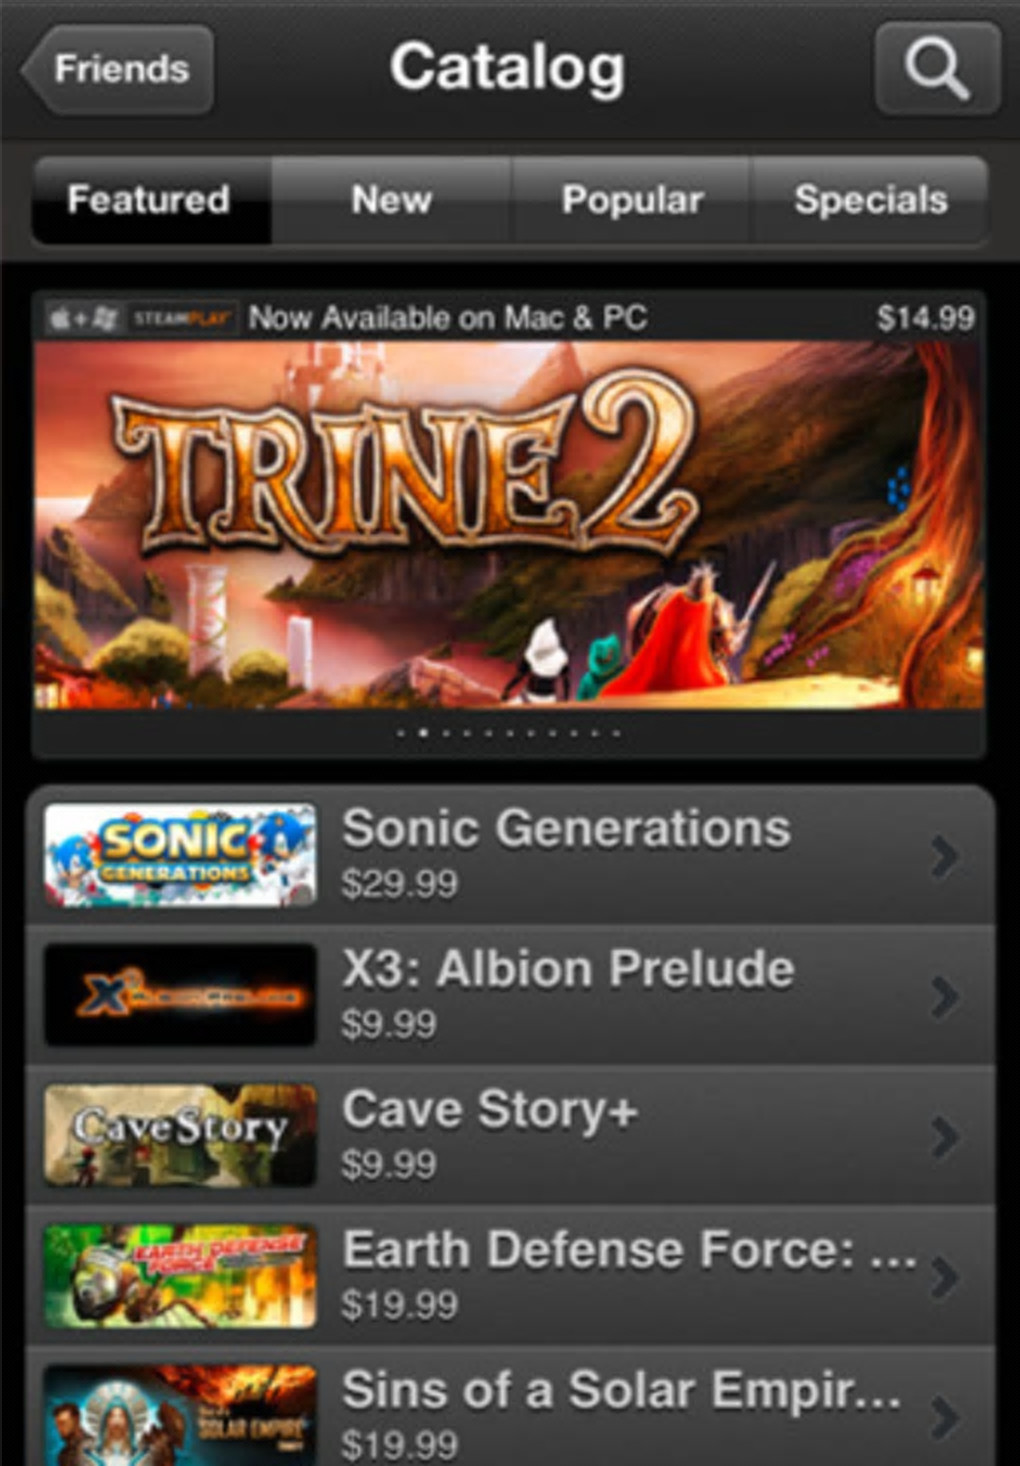Open the Popular tab
The width and height of the screenshot is (1020, 1466).
(x=631, y=199)
